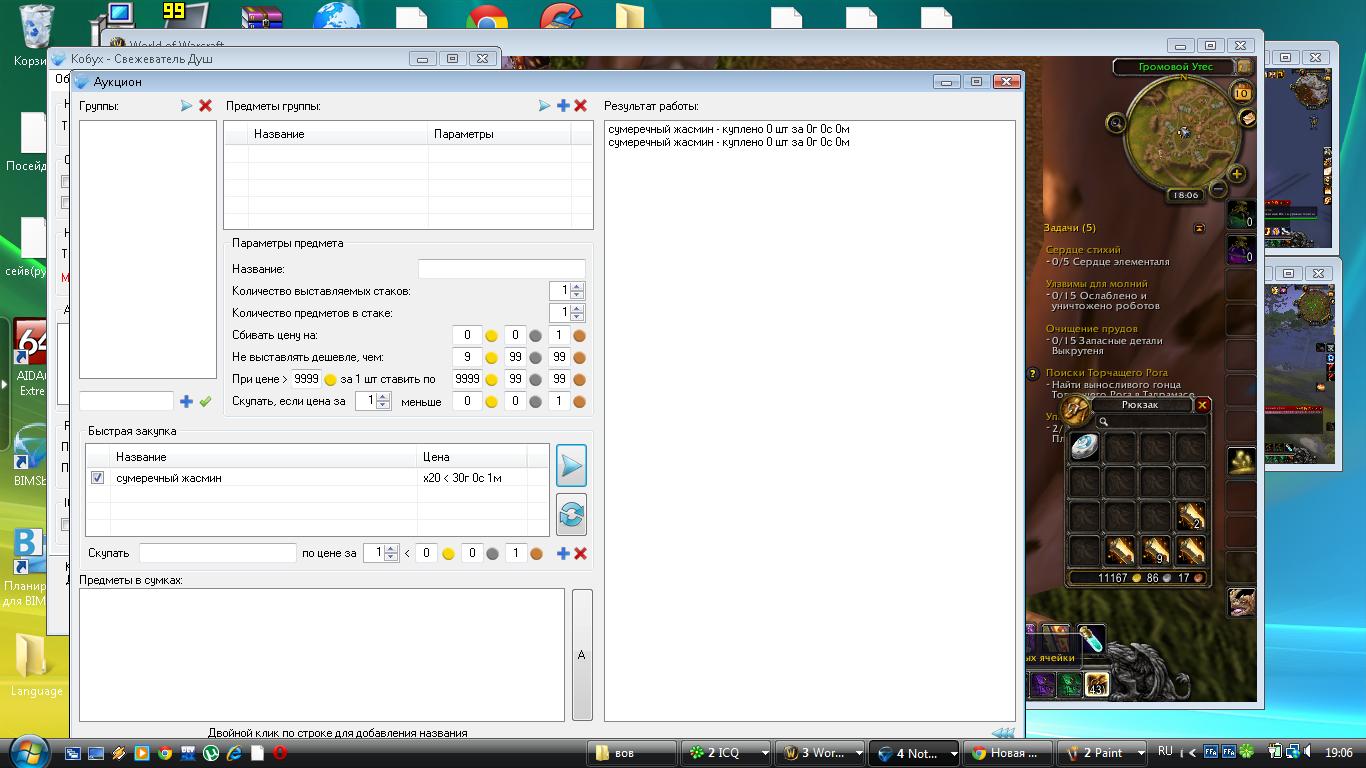Zoom in on the WoW minimap
The image size is (1366, 768).
[x=1237, y=174]
